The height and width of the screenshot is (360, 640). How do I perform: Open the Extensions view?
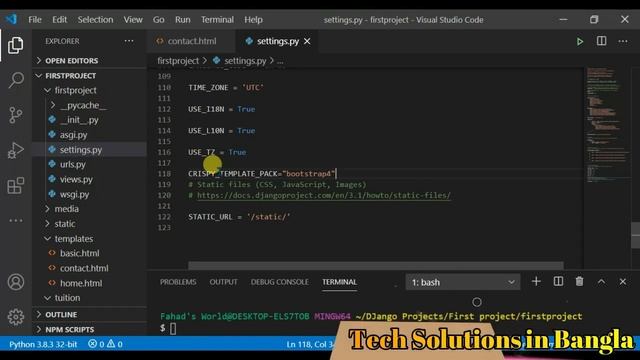click(x=16, y=186)
